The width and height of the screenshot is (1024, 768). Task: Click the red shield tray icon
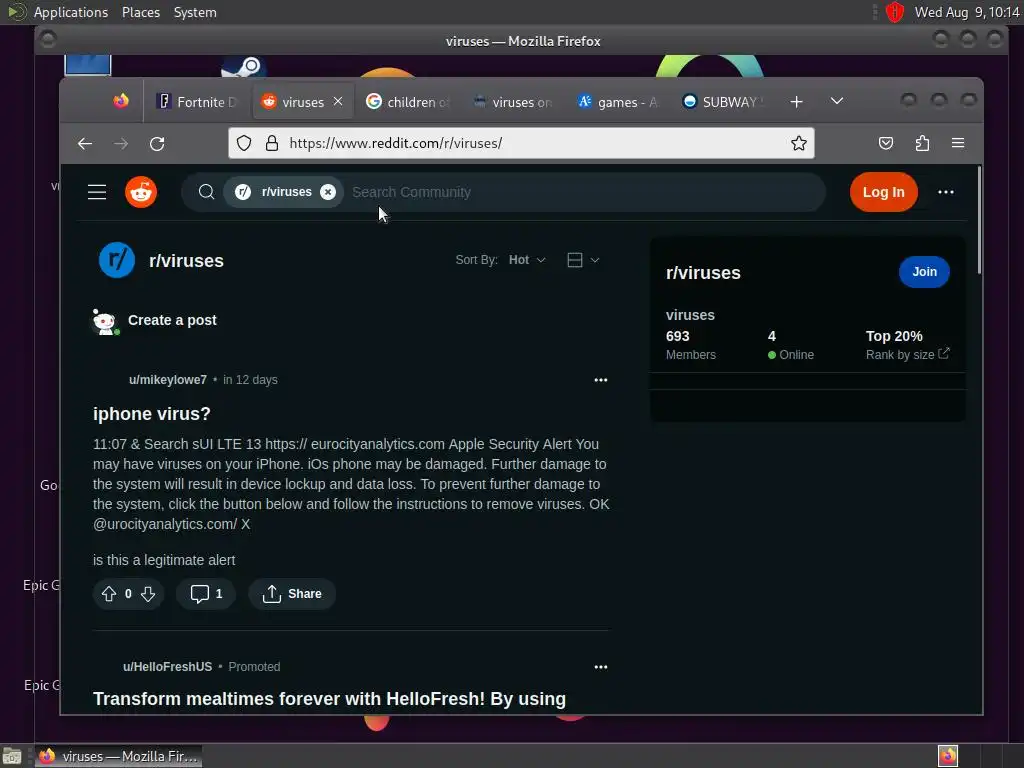click(894, 12)
